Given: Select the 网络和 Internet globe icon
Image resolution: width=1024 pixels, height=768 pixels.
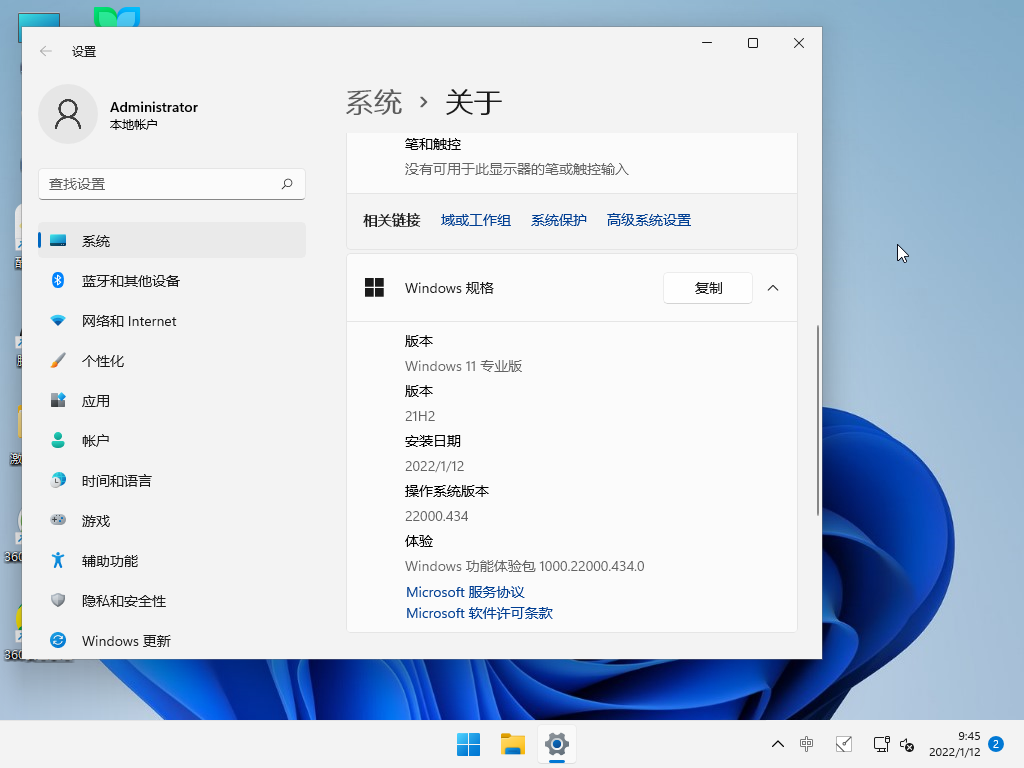Looking at the screenshot, I should pos(58,321).
